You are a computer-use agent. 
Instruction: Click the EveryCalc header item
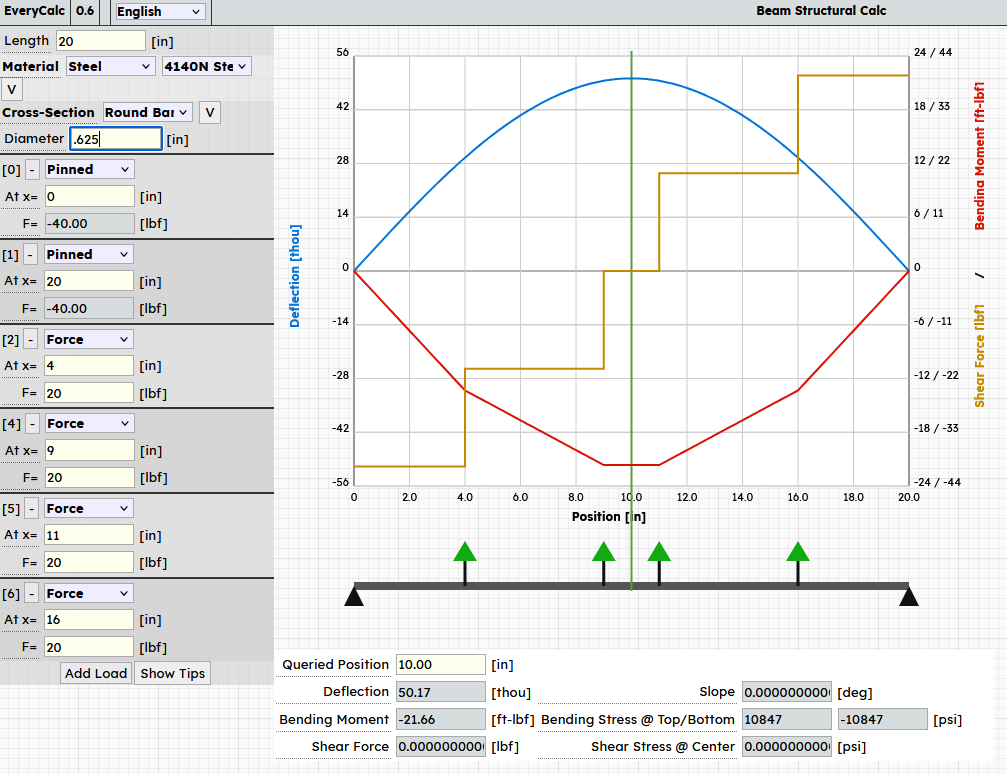[x=35, y=12]
